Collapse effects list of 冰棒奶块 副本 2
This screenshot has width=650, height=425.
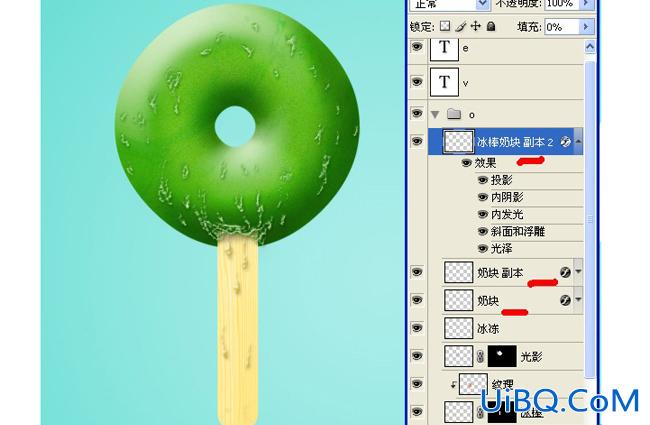[x=578, y=142]
